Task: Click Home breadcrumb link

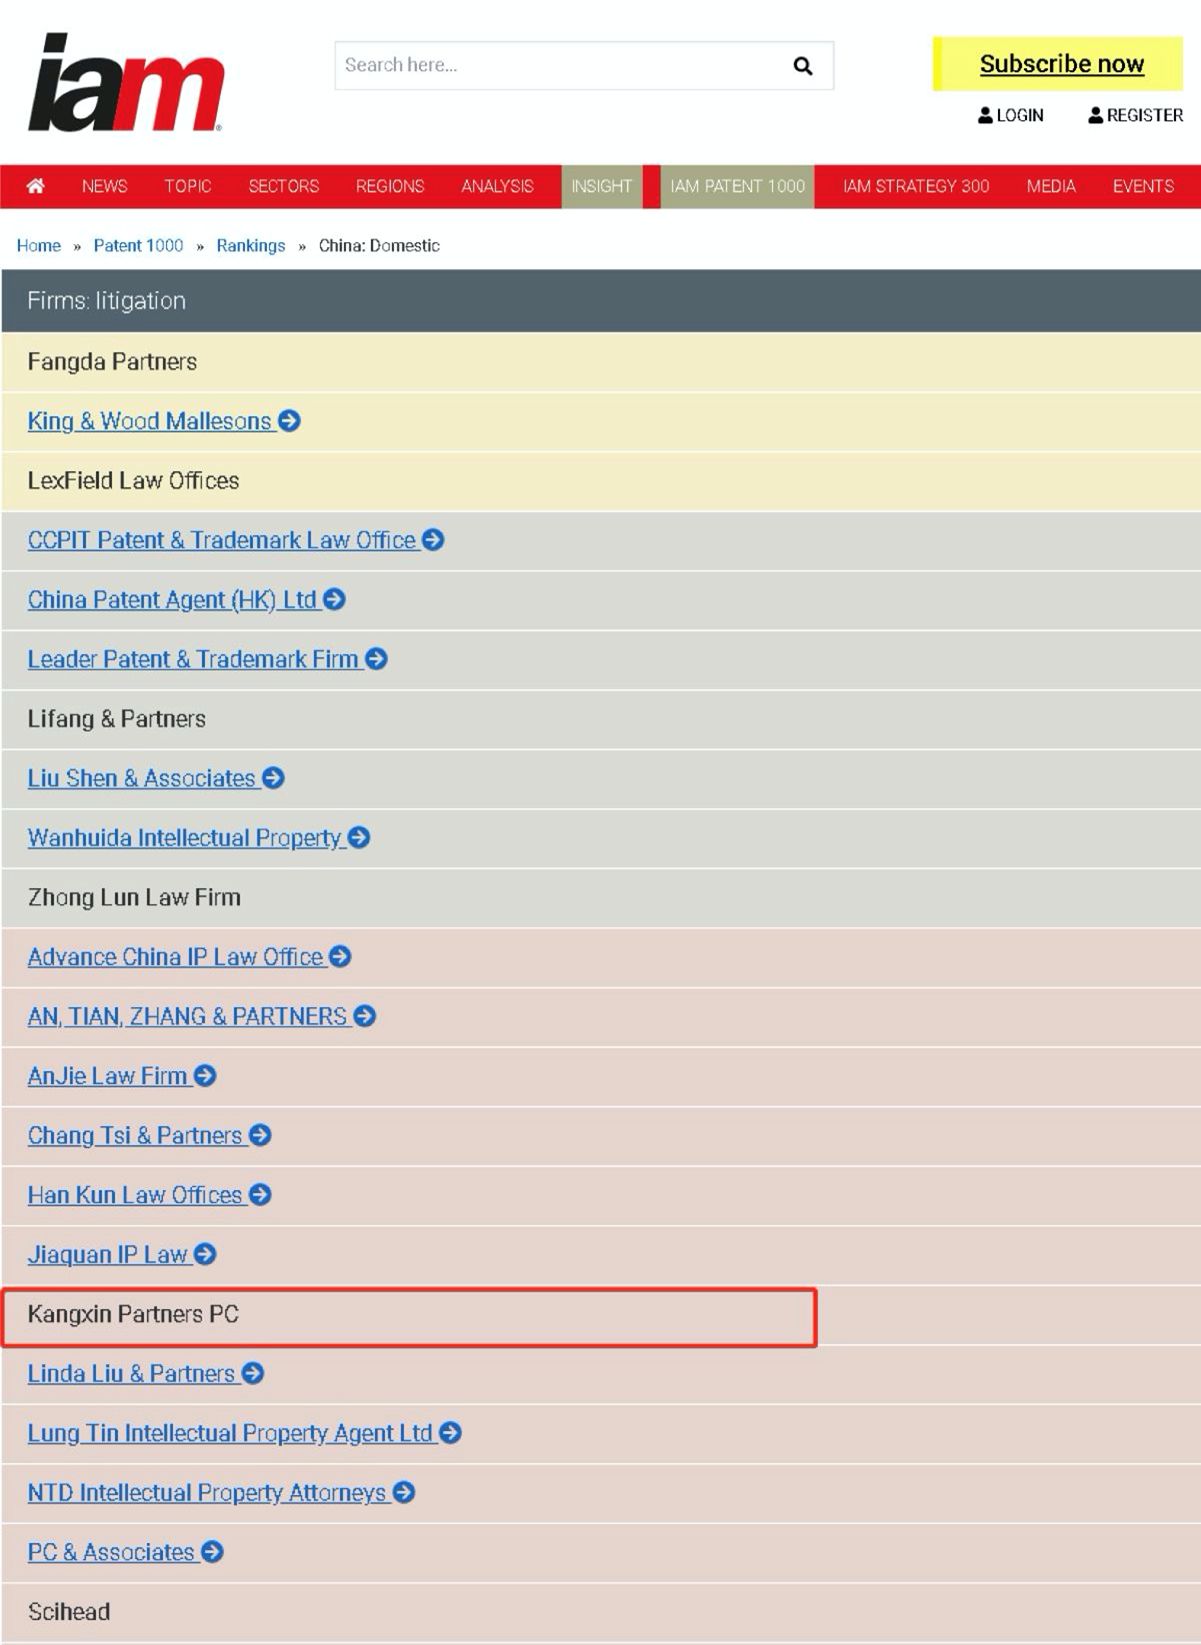Action: pyautogui.click(x=38, y=245)
